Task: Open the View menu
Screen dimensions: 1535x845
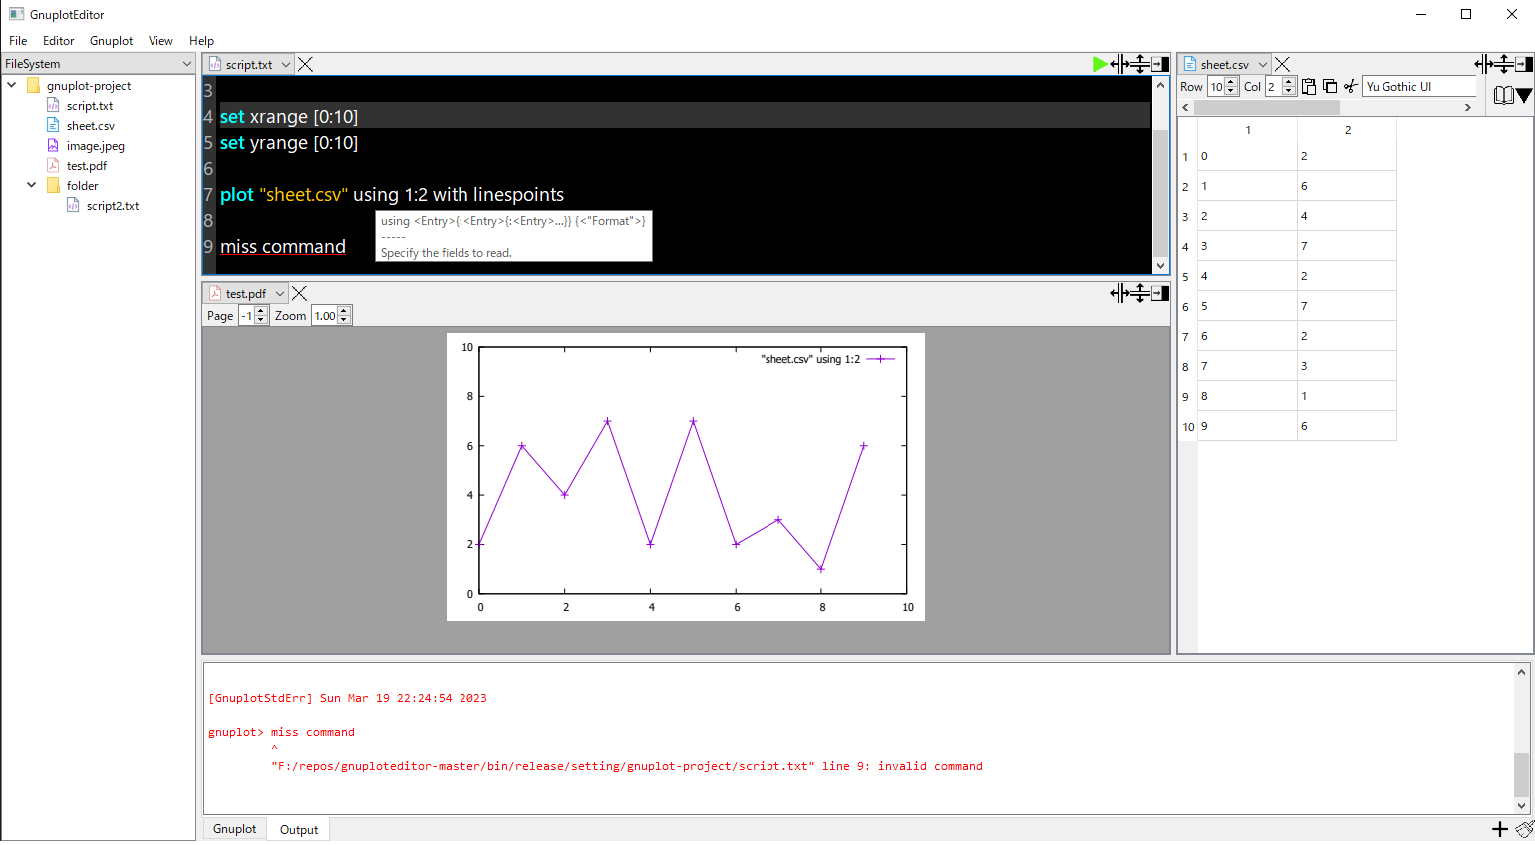Action: [x=160, y=41]
